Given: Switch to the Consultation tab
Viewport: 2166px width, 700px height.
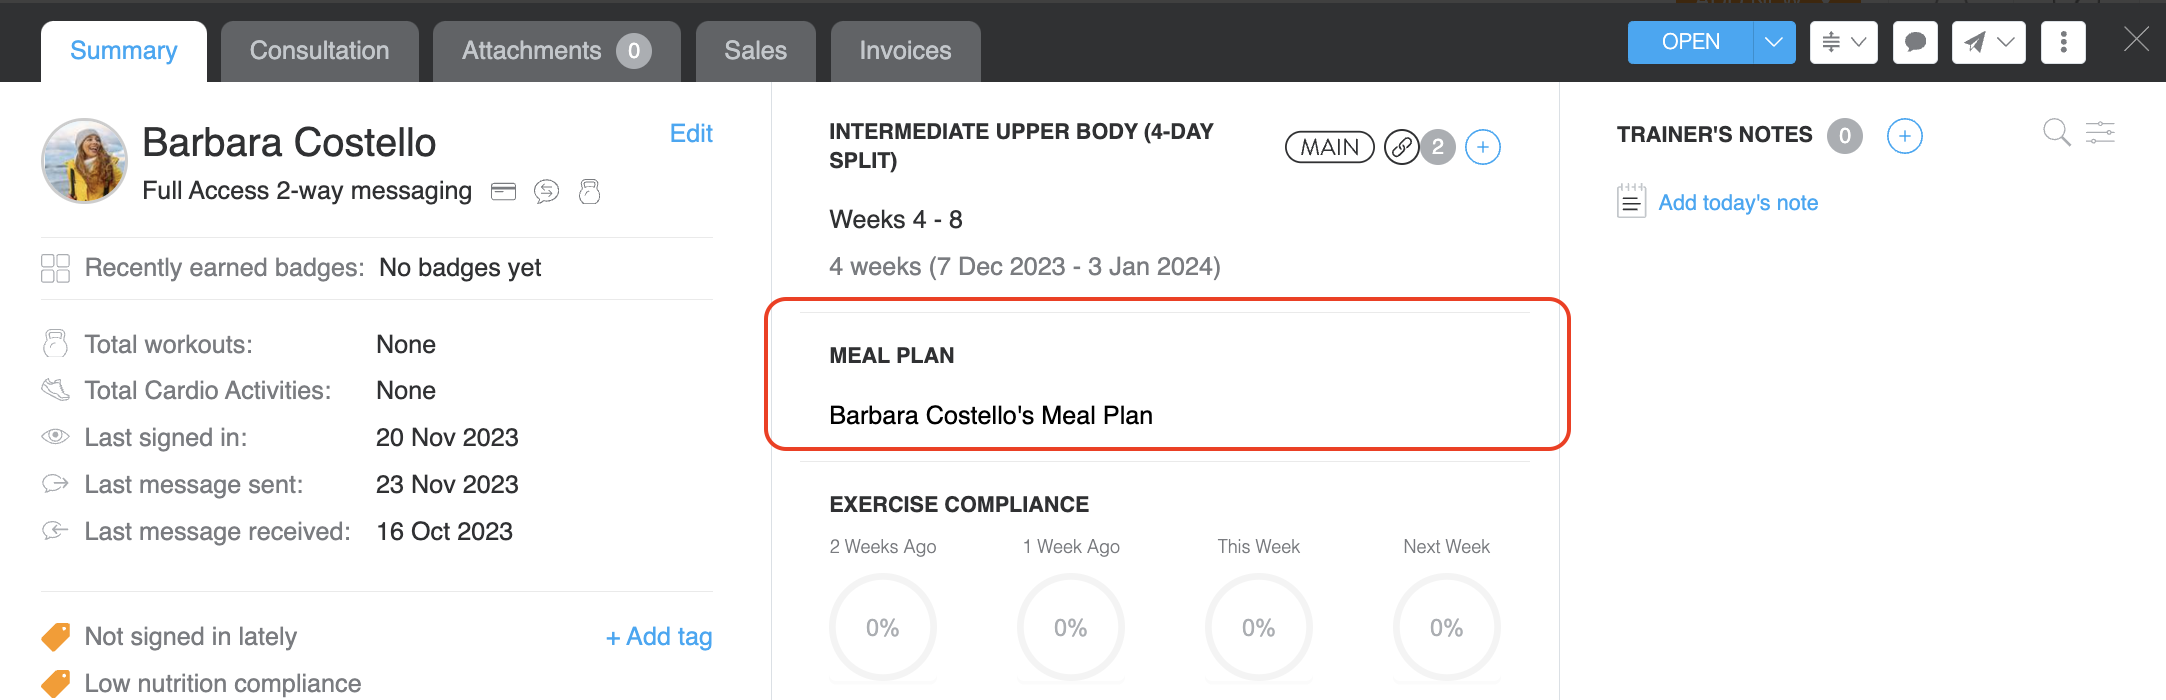Looking at the screenshot, I should [319, 51].
